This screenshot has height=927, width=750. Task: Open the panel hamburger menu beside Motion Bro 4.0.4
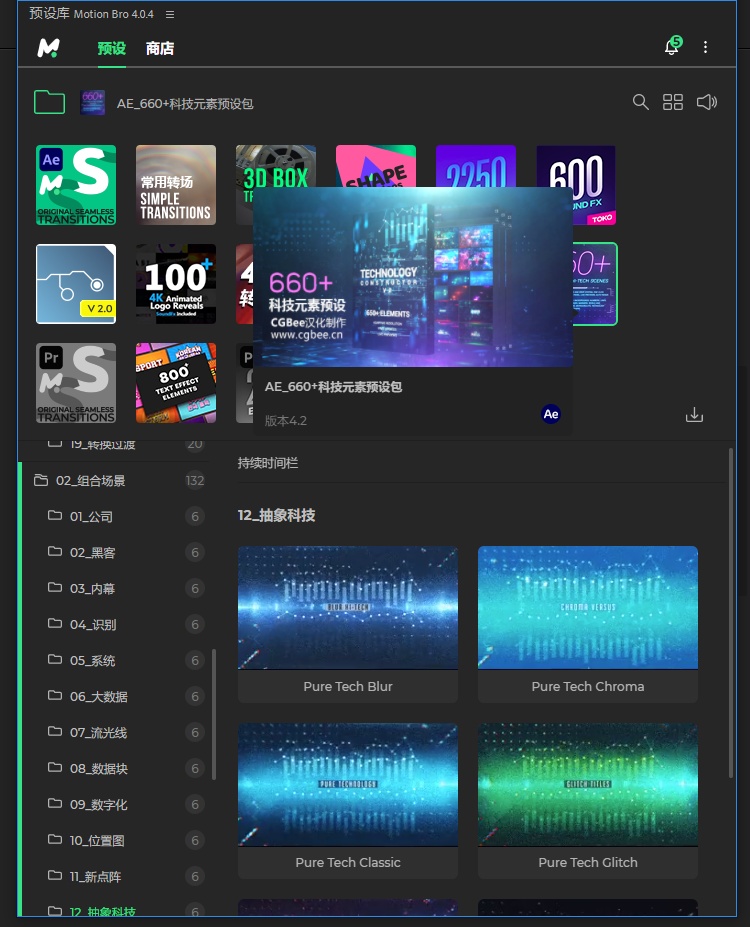[170, 14]
